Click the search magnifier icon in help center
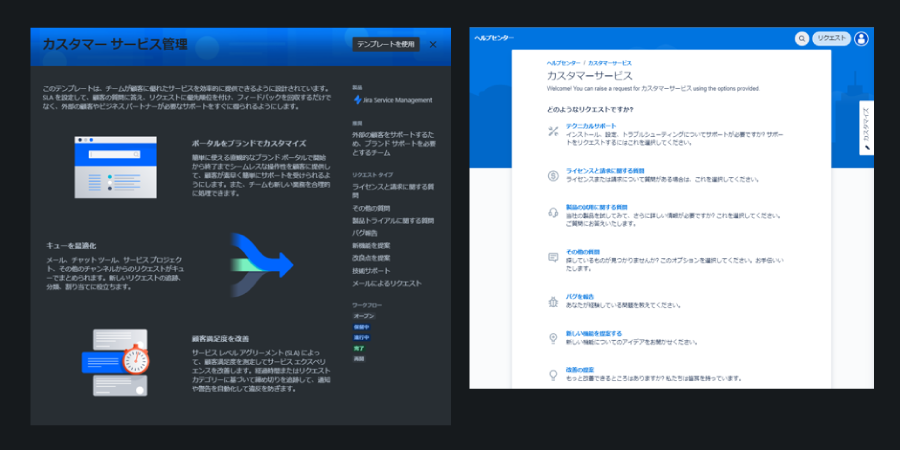This screenshot has height=450, width=900. coord(801,39)
